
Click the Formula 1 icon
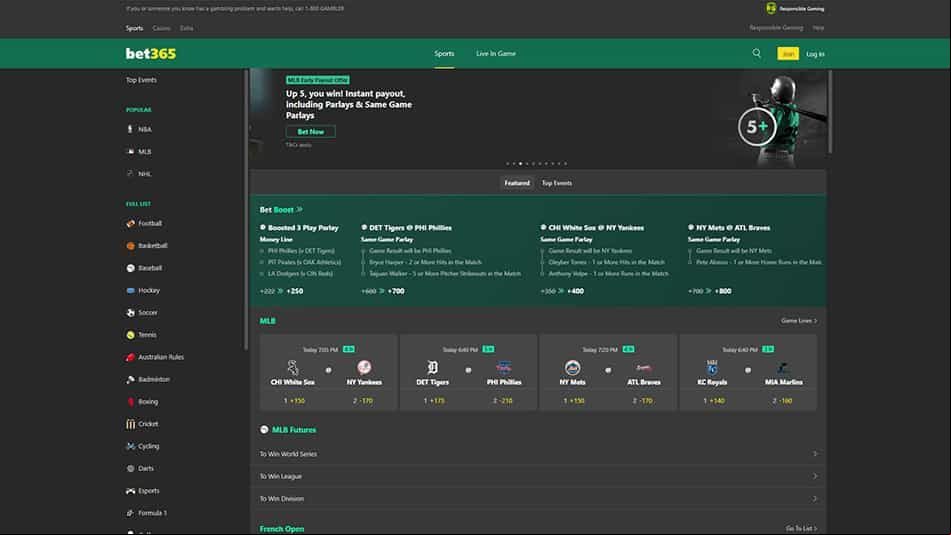(130, 513)
